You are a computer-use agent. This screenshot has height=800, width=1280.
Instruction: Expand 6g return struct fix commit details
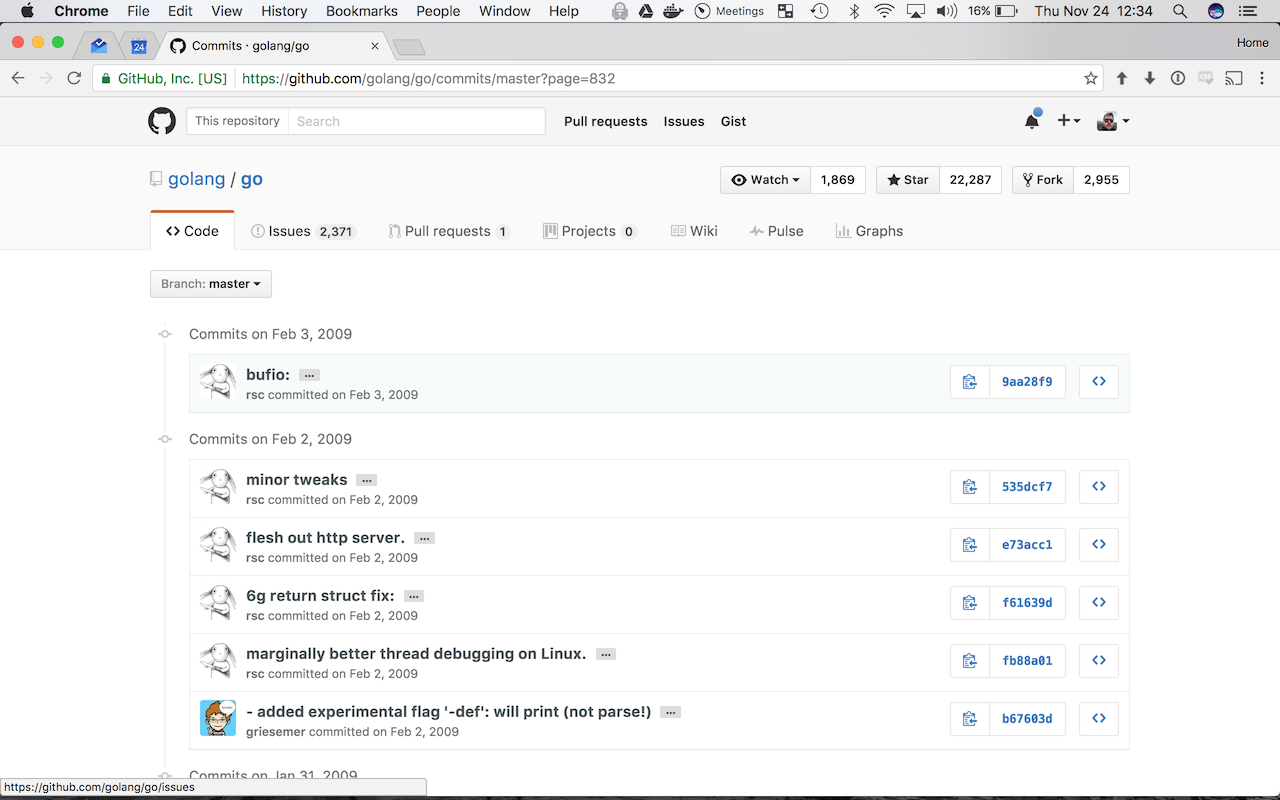414,596
